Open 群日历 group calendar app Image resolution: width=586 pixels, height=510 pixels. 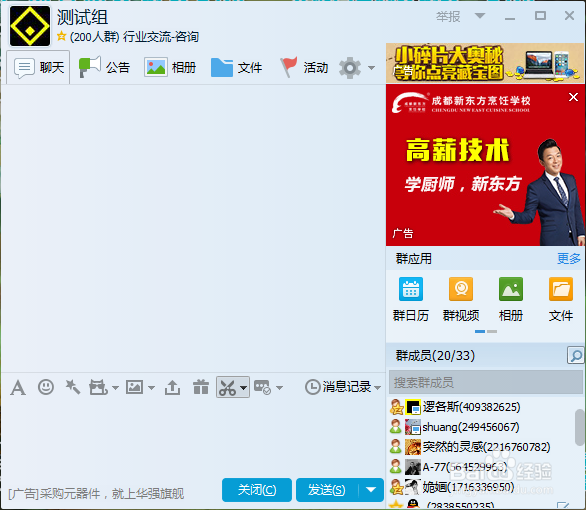click(x=411, y=299)
